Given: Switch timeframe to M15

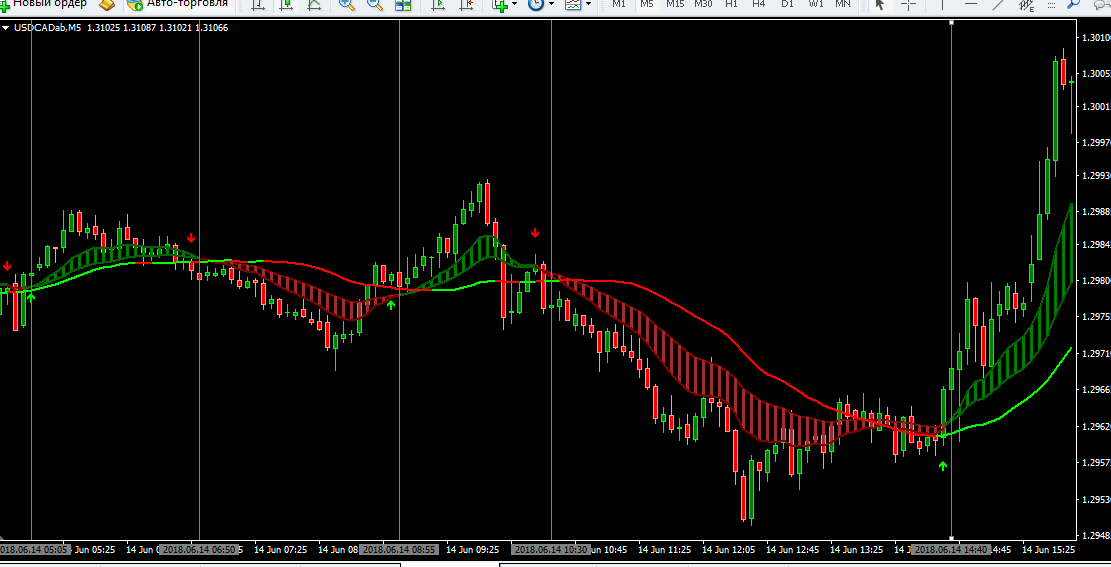Looking at the screenshot, I should point(675,4).
